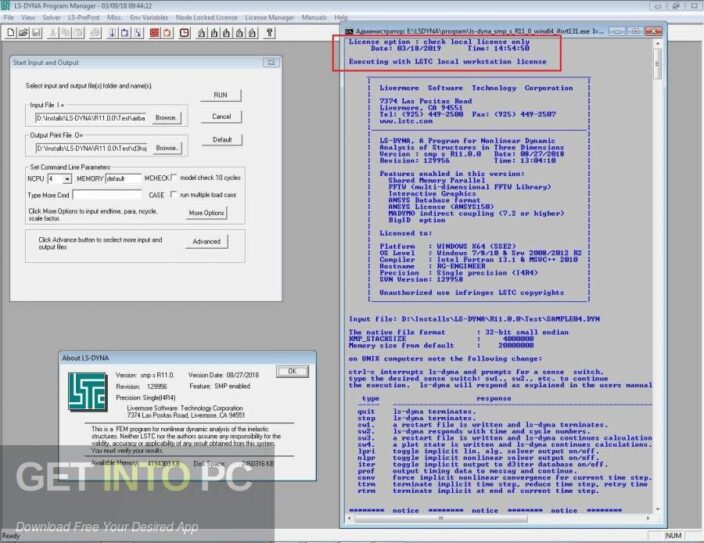Click 'Precision: Single(I4R4)' in About dialog
704x543 pixels.
pyautogui.click(x=145, y=397)
